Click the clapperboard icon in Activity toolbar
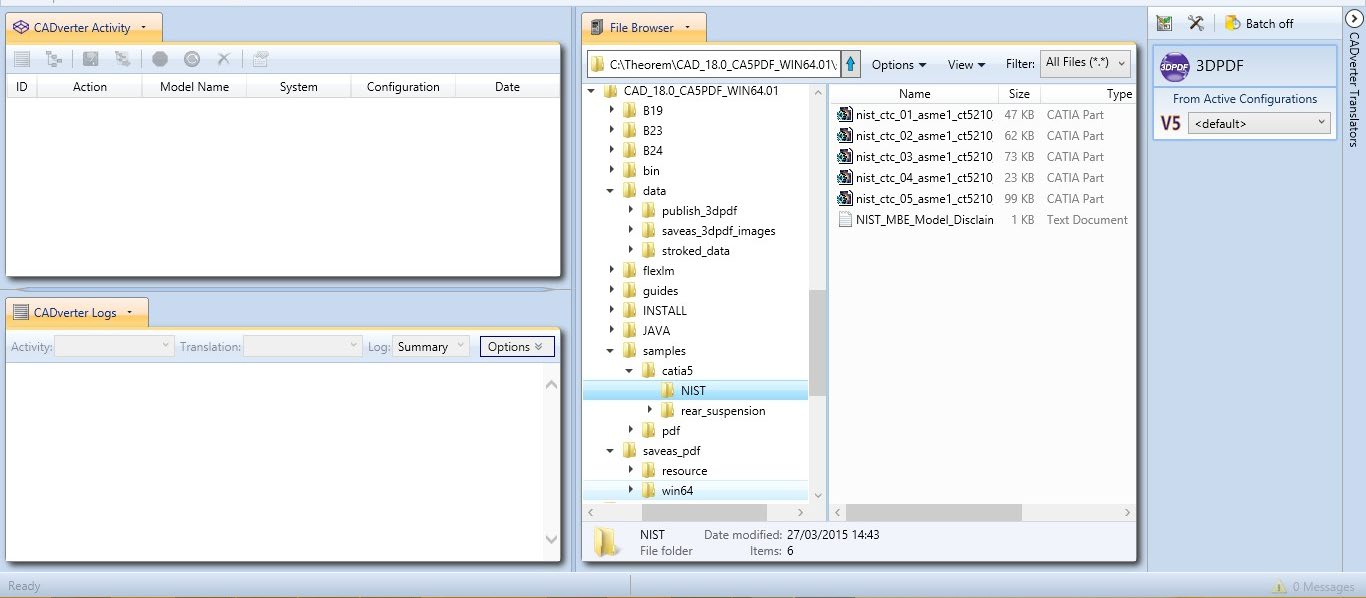This screenshot has height=598, width=1366. tap(260, 60)
